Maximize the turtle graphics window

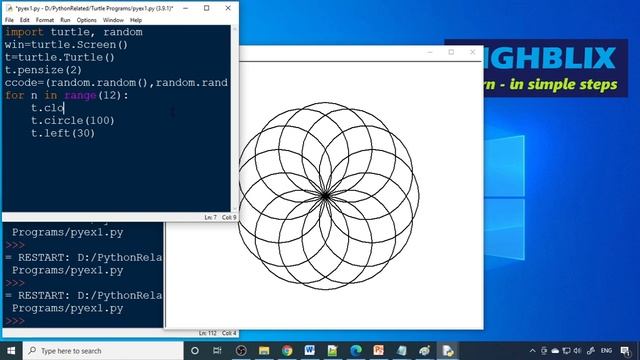[x=451, y=52]
